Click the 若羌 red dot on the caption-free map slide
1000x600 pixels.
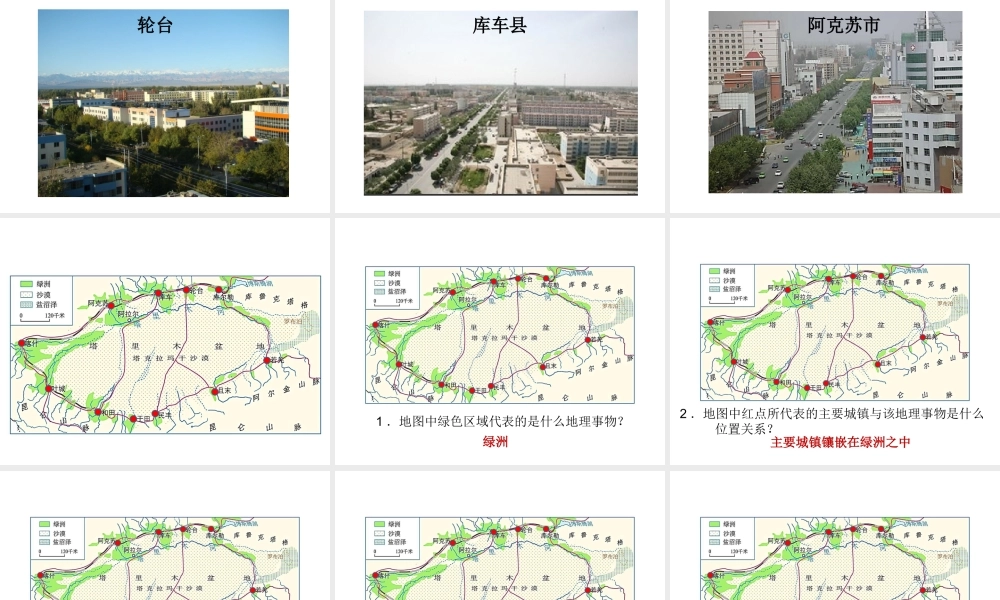click(267, 360)
